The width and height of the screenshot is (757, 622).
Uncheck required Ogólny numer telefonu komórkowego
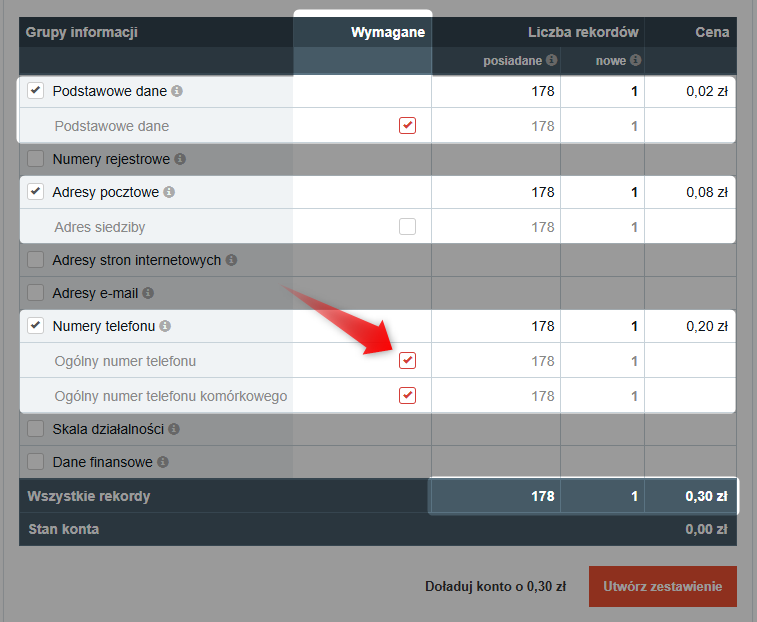point(407,395)
